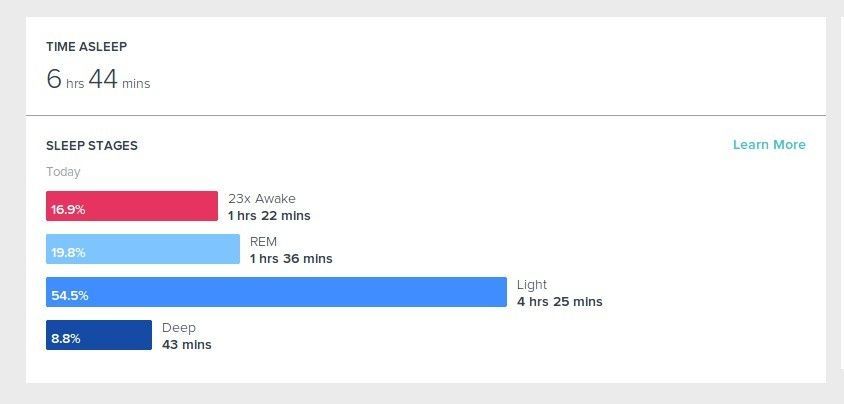Click the 43 mins deep sleep duration
The image size is (844, 404).
(x=187, y=345)
